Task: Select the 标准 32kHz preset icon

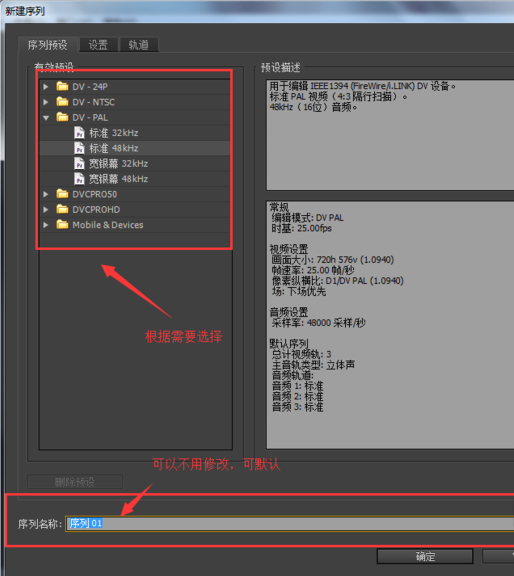Action: [79, 133]
